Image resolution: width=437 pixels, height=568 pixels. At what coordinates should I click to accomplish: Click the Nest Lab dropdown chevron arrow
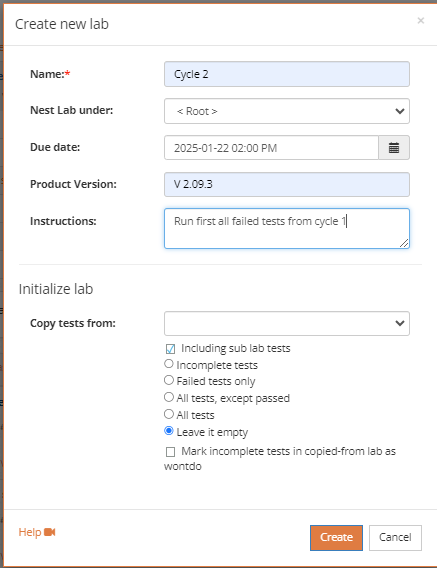pos(400,111)
